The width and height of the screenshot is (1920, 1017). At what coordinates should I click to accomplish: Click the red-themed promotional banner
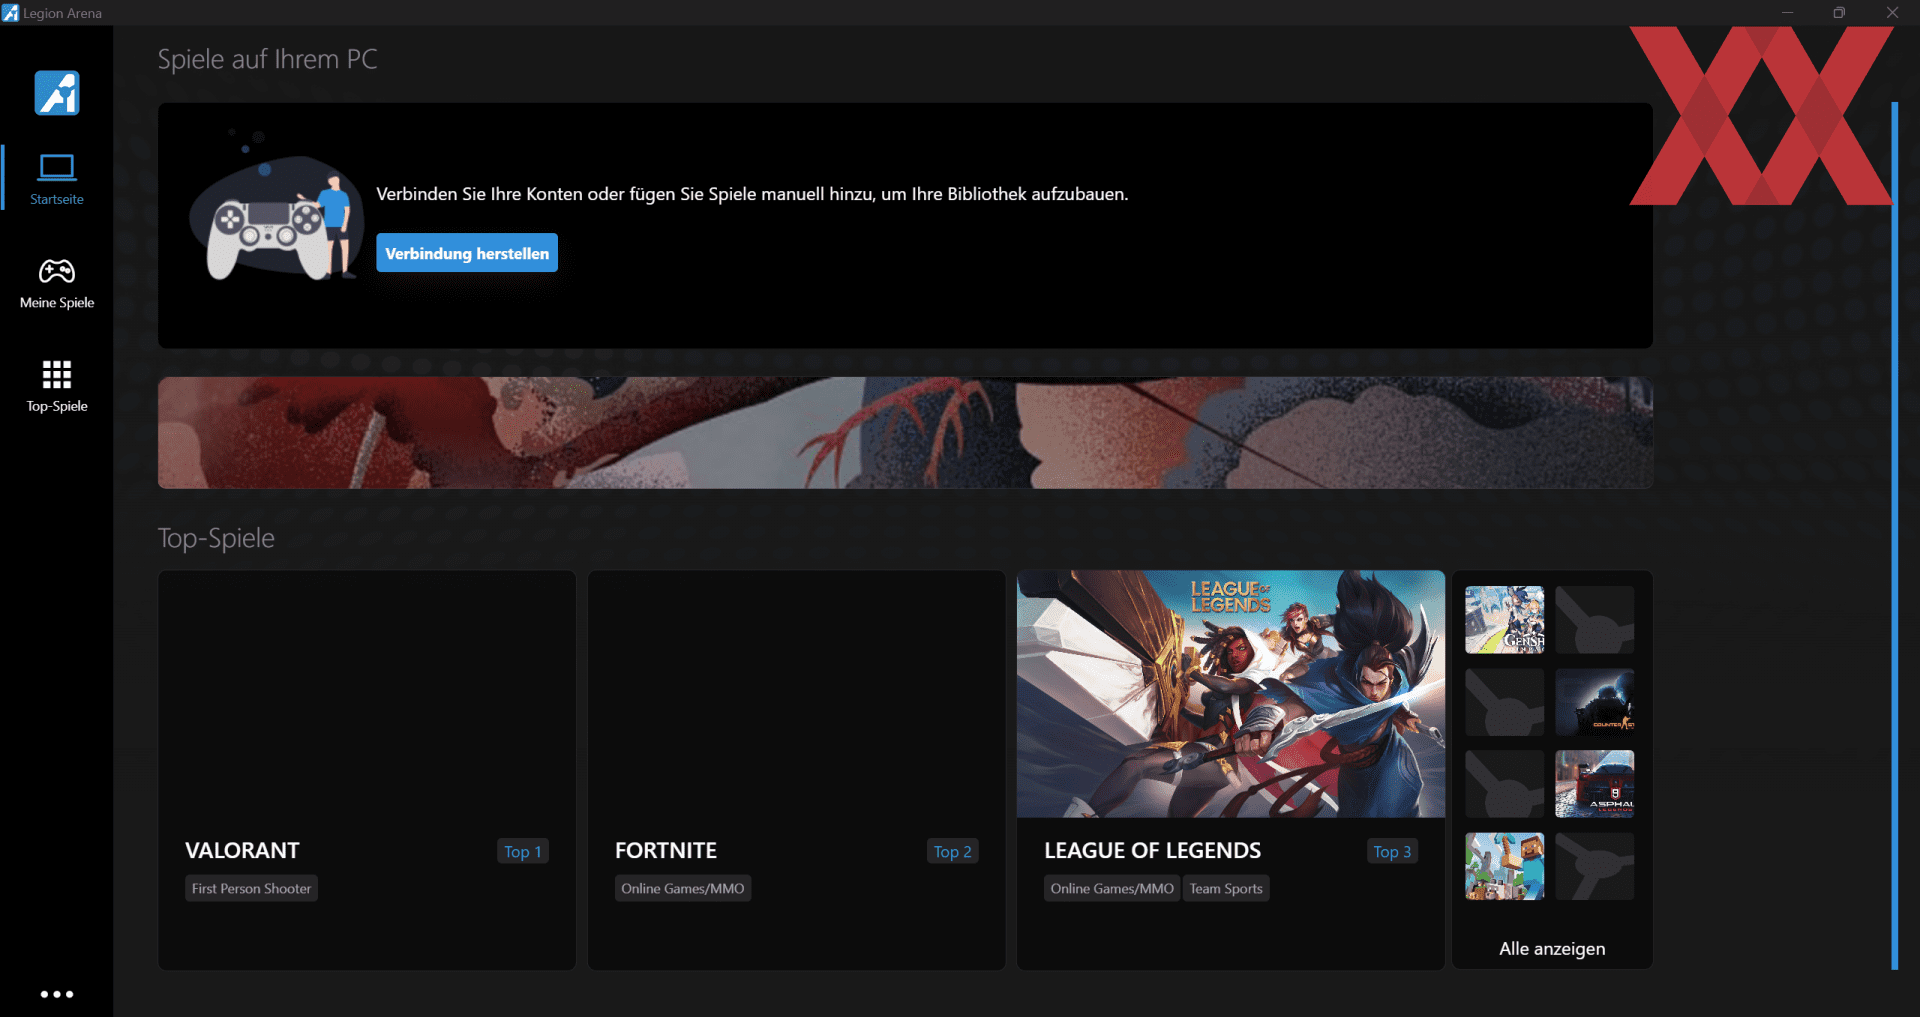905,432
